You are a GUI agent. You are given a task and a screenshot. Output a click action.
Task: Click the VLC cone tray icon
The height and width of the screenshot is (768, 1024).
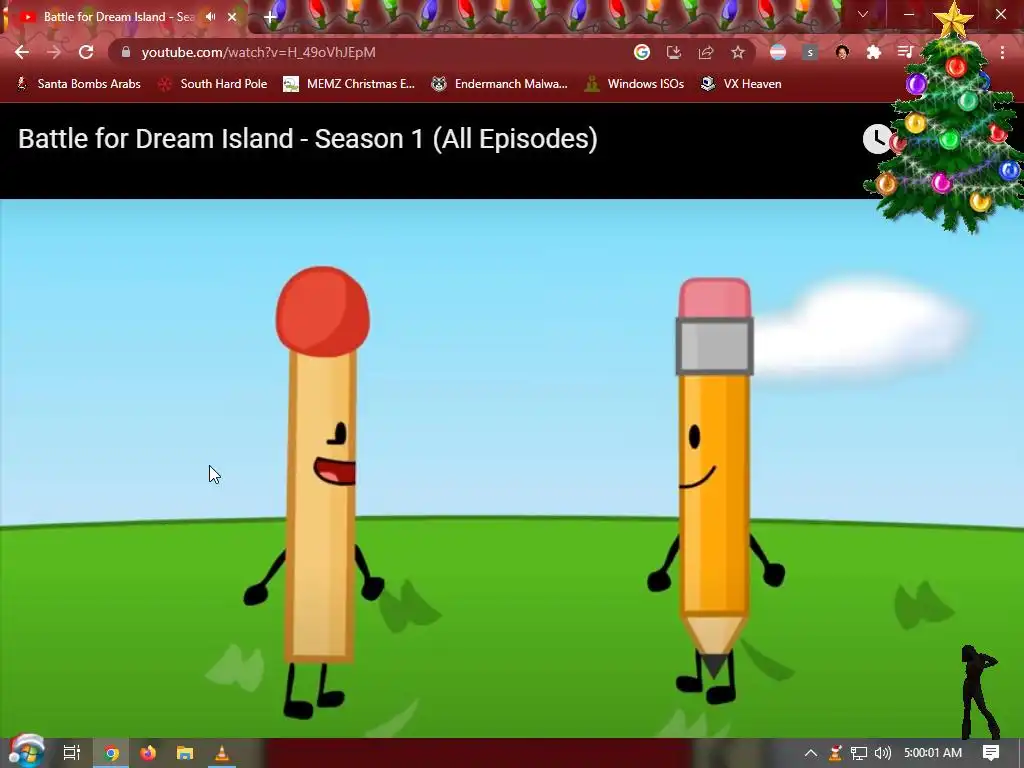point(835,753)
